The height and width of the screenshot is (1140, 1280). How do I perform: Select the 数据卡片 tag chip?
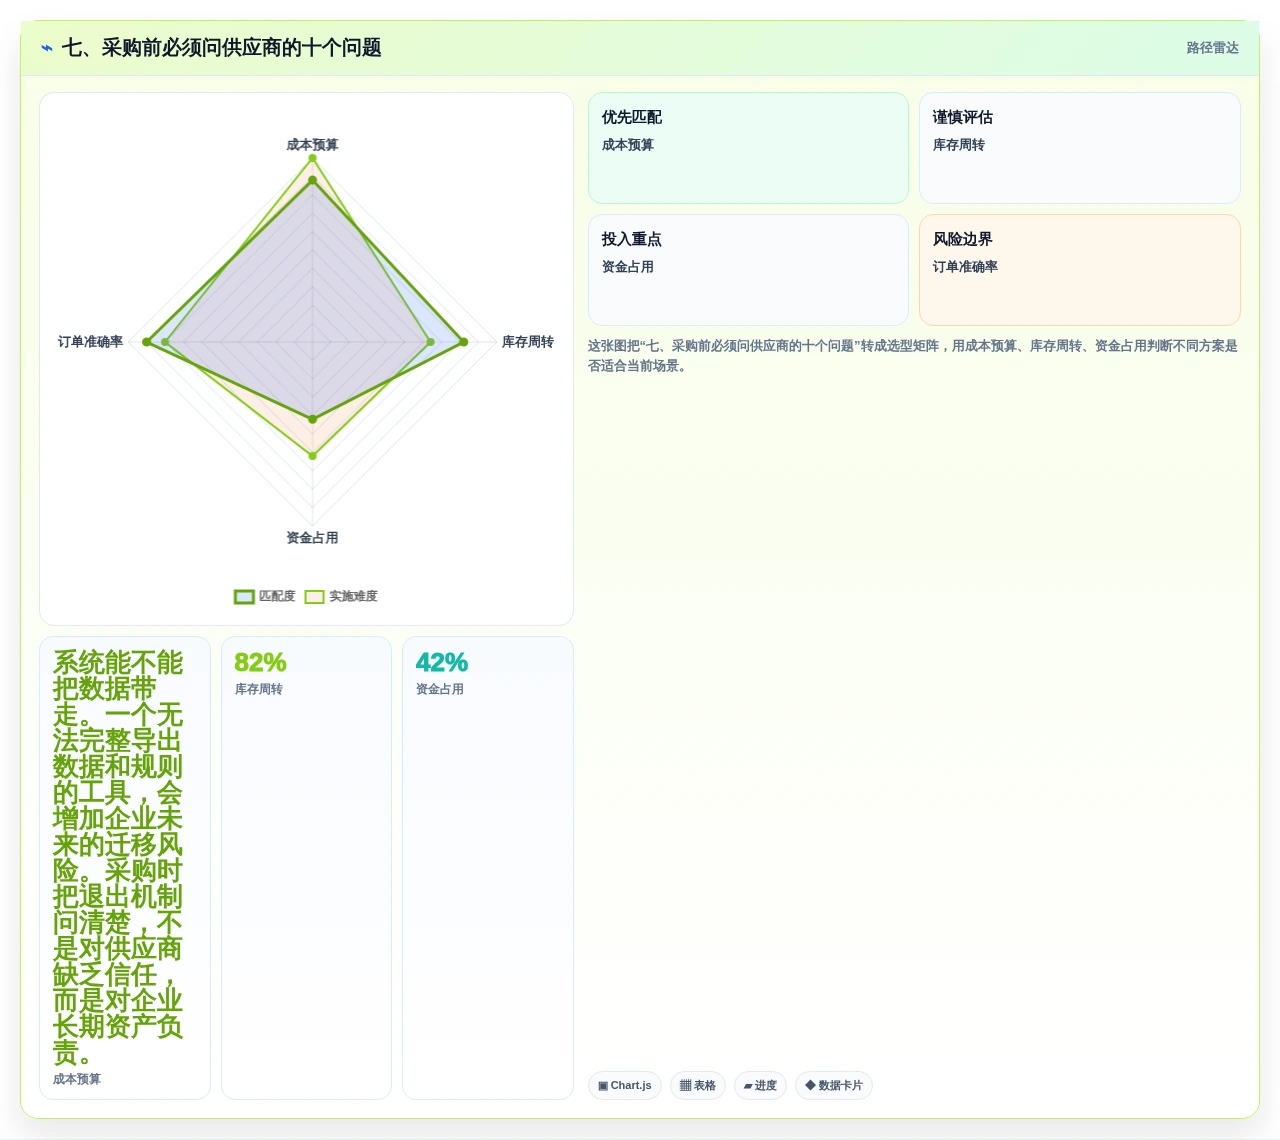point(834,1086)
